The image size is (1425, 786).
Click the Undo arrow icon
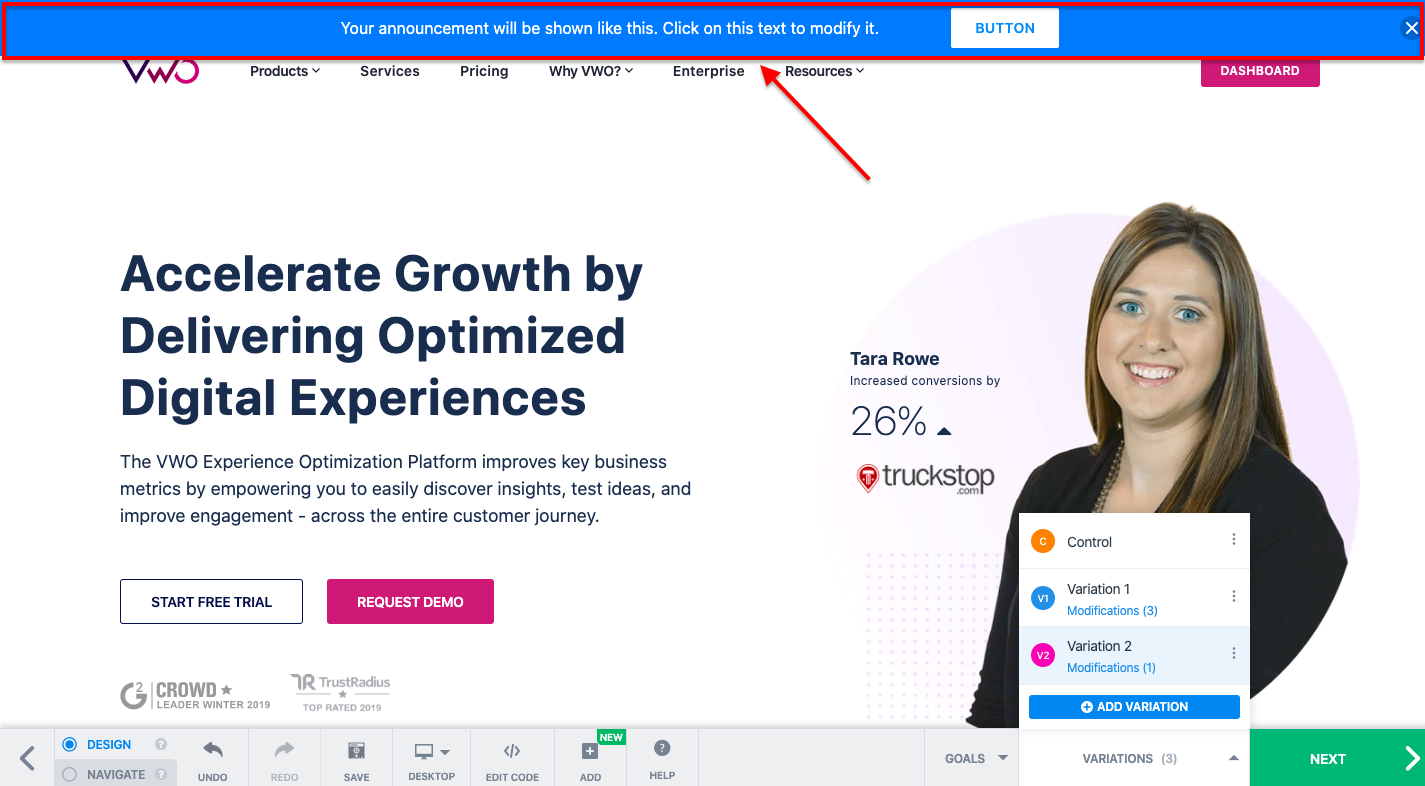pyautogui.click(x=212, y=750)
